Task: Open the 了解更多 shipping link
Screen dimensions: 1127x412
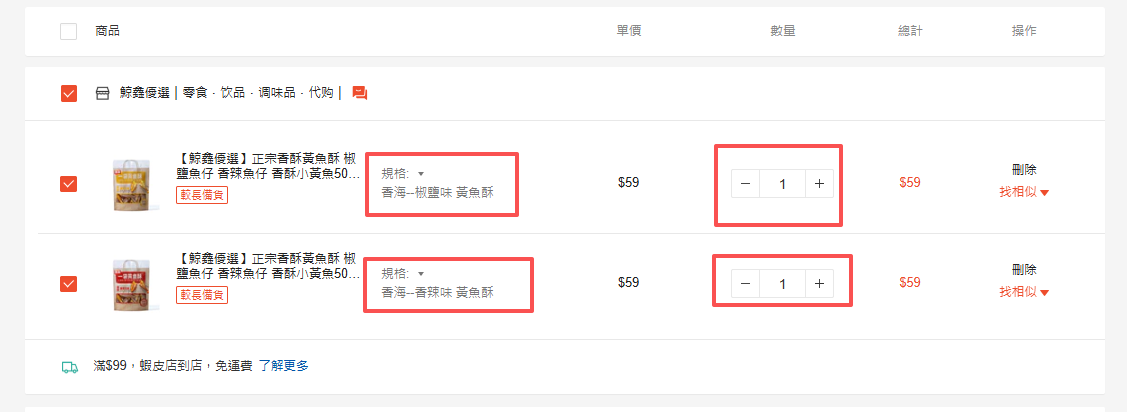Action: click(x=284, y=366)
